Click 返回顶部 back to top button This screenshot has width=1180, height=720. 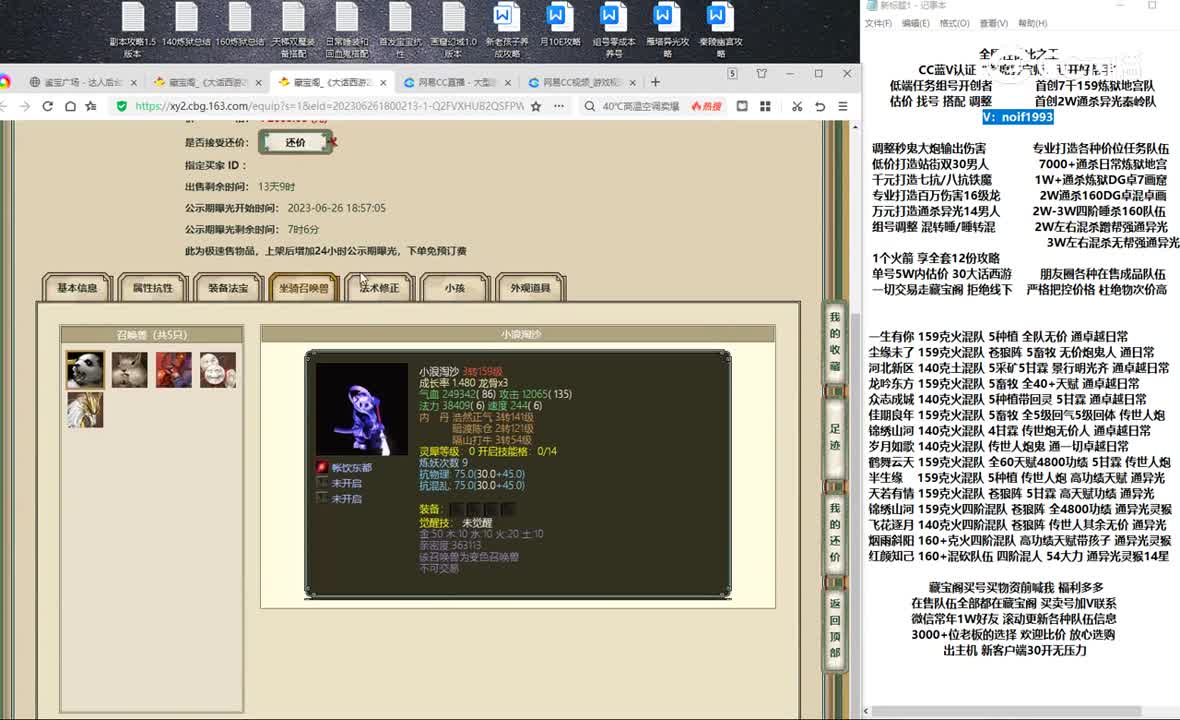click(835, 628)
